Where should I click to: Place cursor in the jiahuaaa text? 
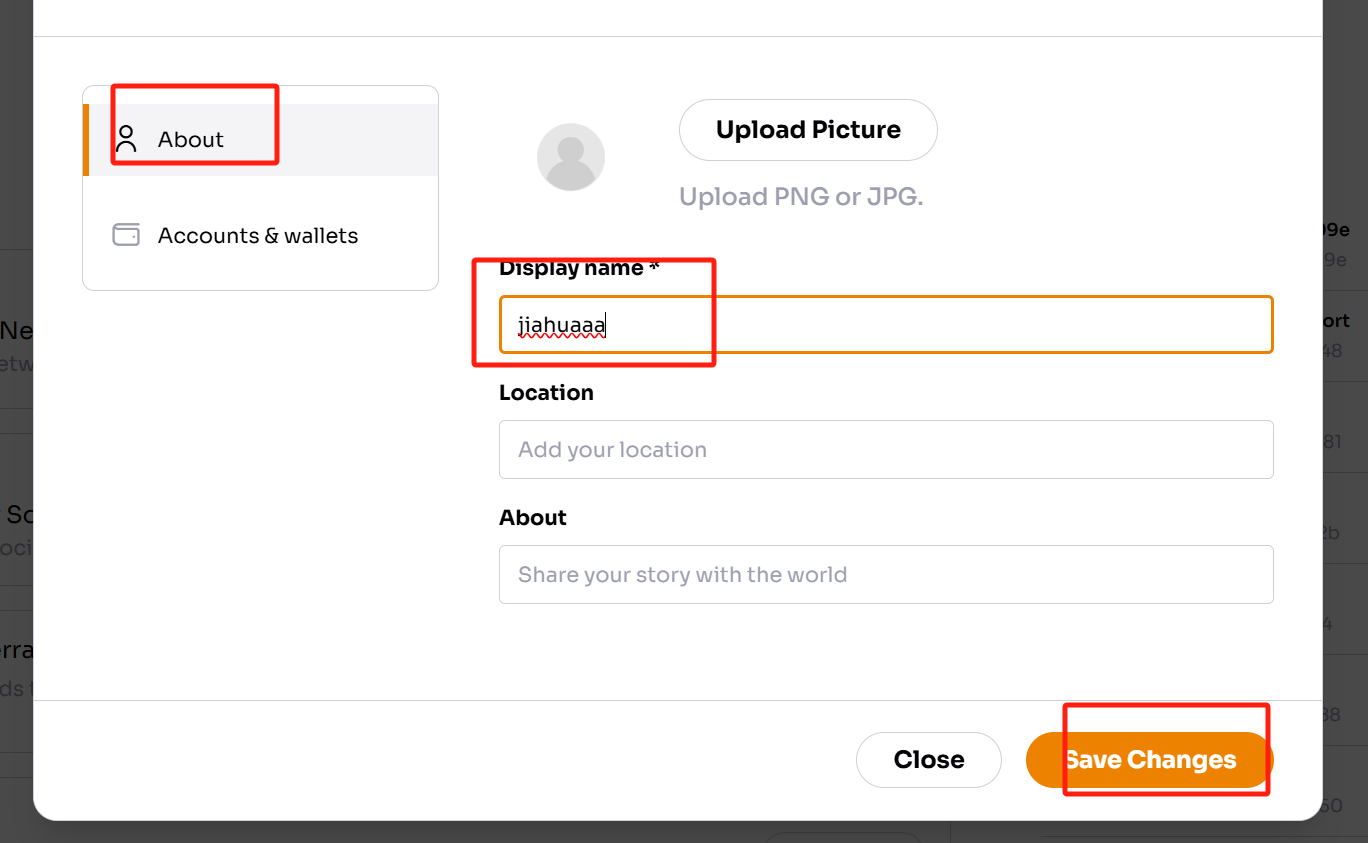561,325
